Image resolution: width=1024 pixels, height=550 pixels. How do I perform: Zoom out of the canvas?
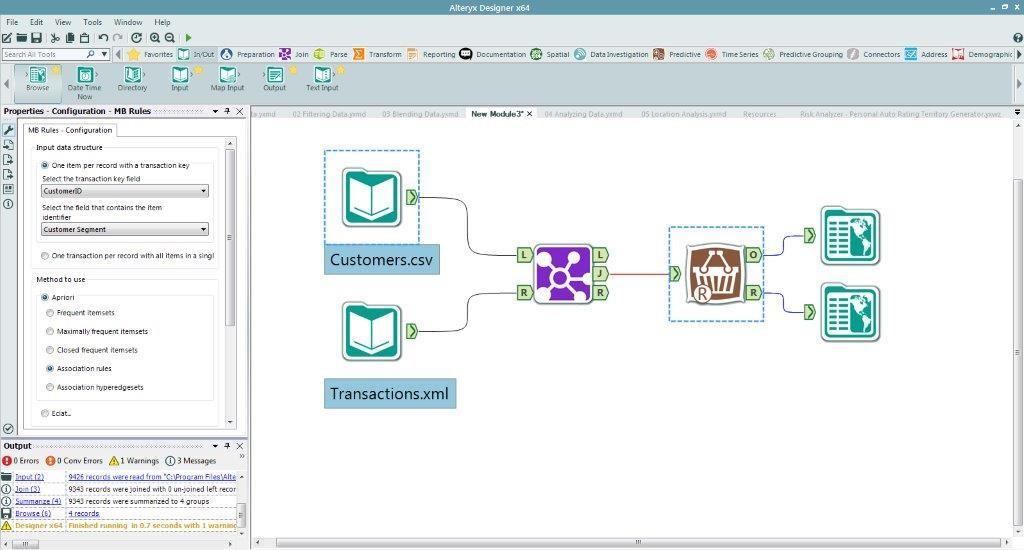pos(170,38)
